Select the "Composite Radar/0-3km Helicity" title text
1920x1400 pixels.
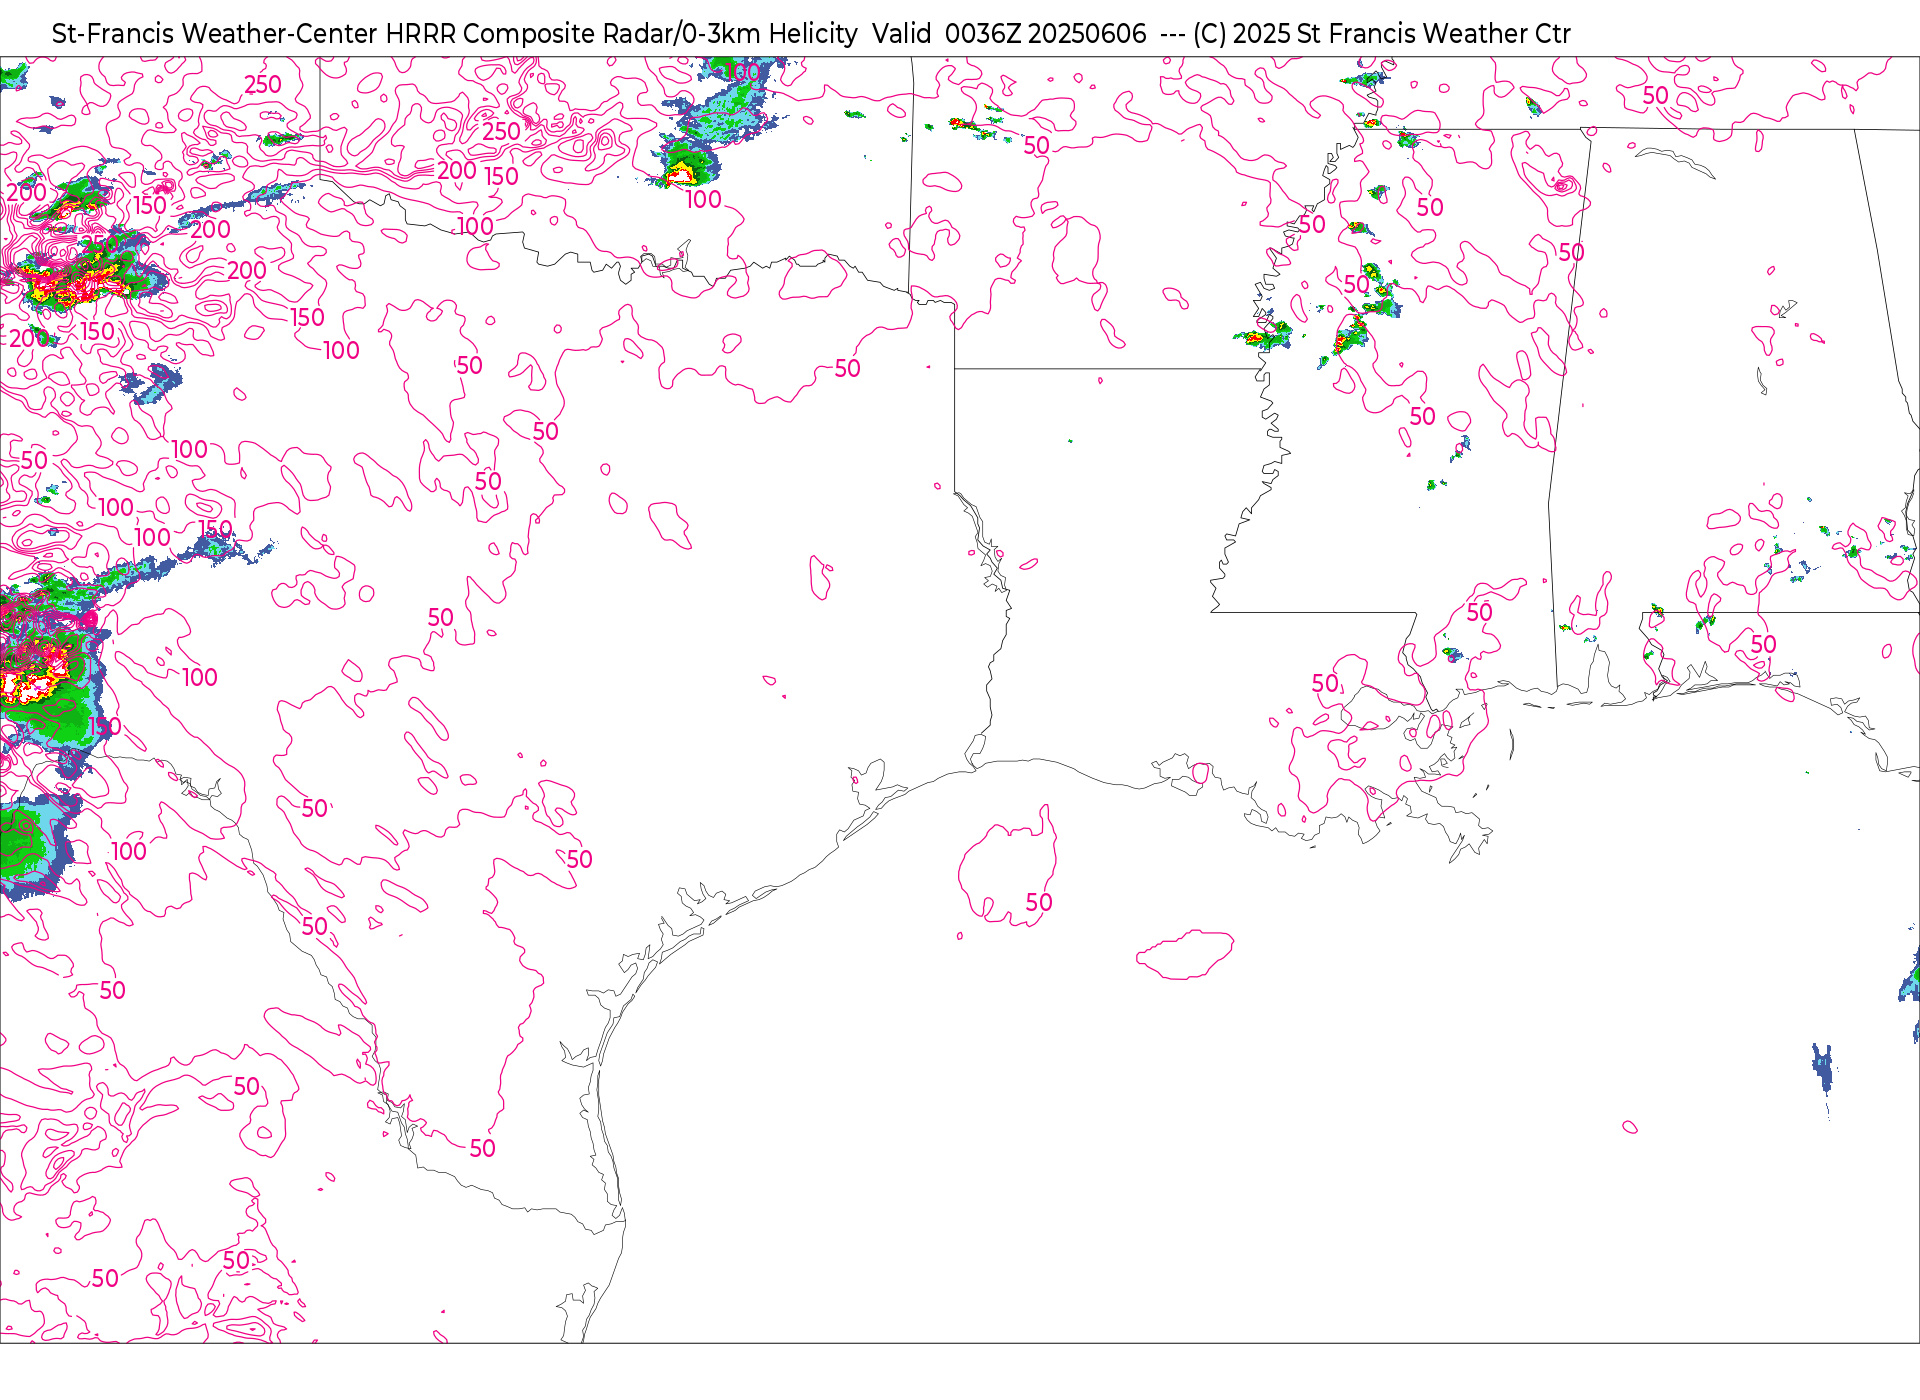pyautogui.click(x=660, y=34)
